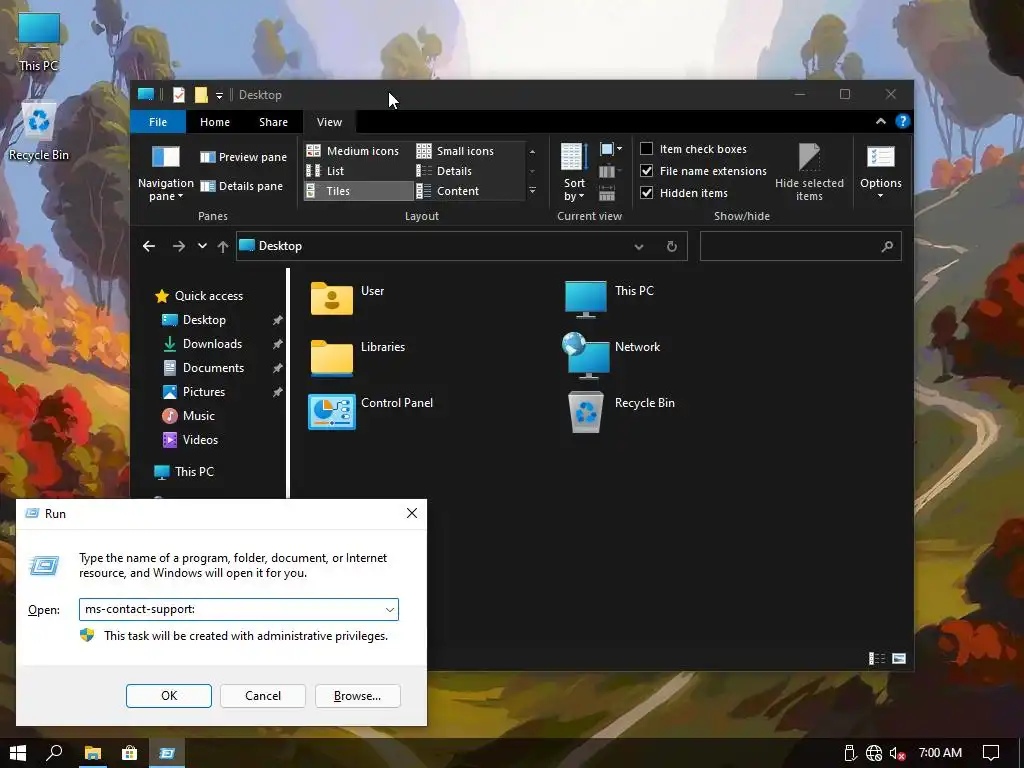The image size is (1024, 768).
Task: Open the Windows Start menu
Action: [x=18, y=753]
